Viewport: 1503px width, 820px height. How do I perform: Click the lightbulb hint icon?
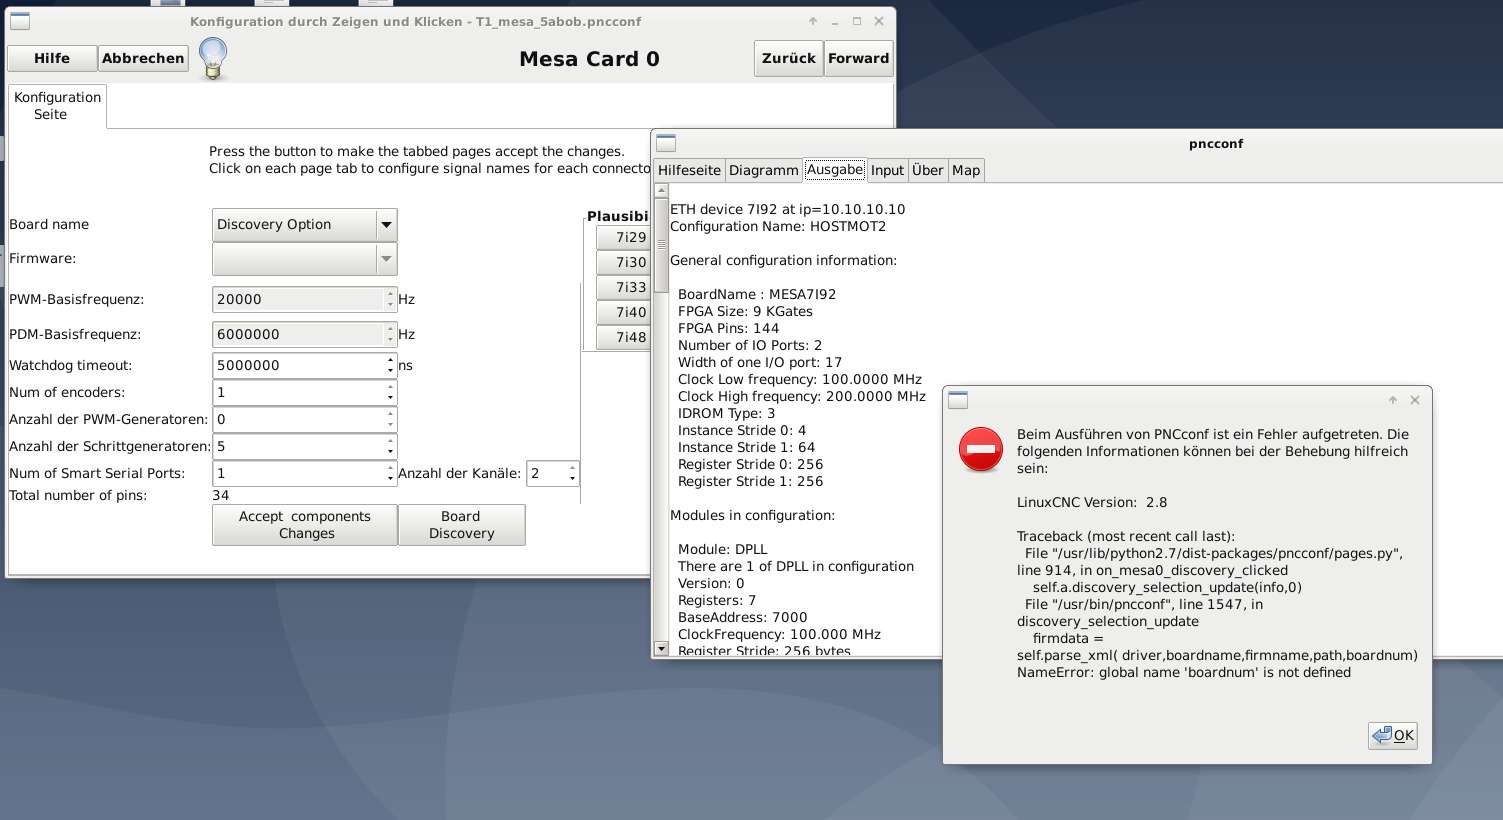[213, 58]
